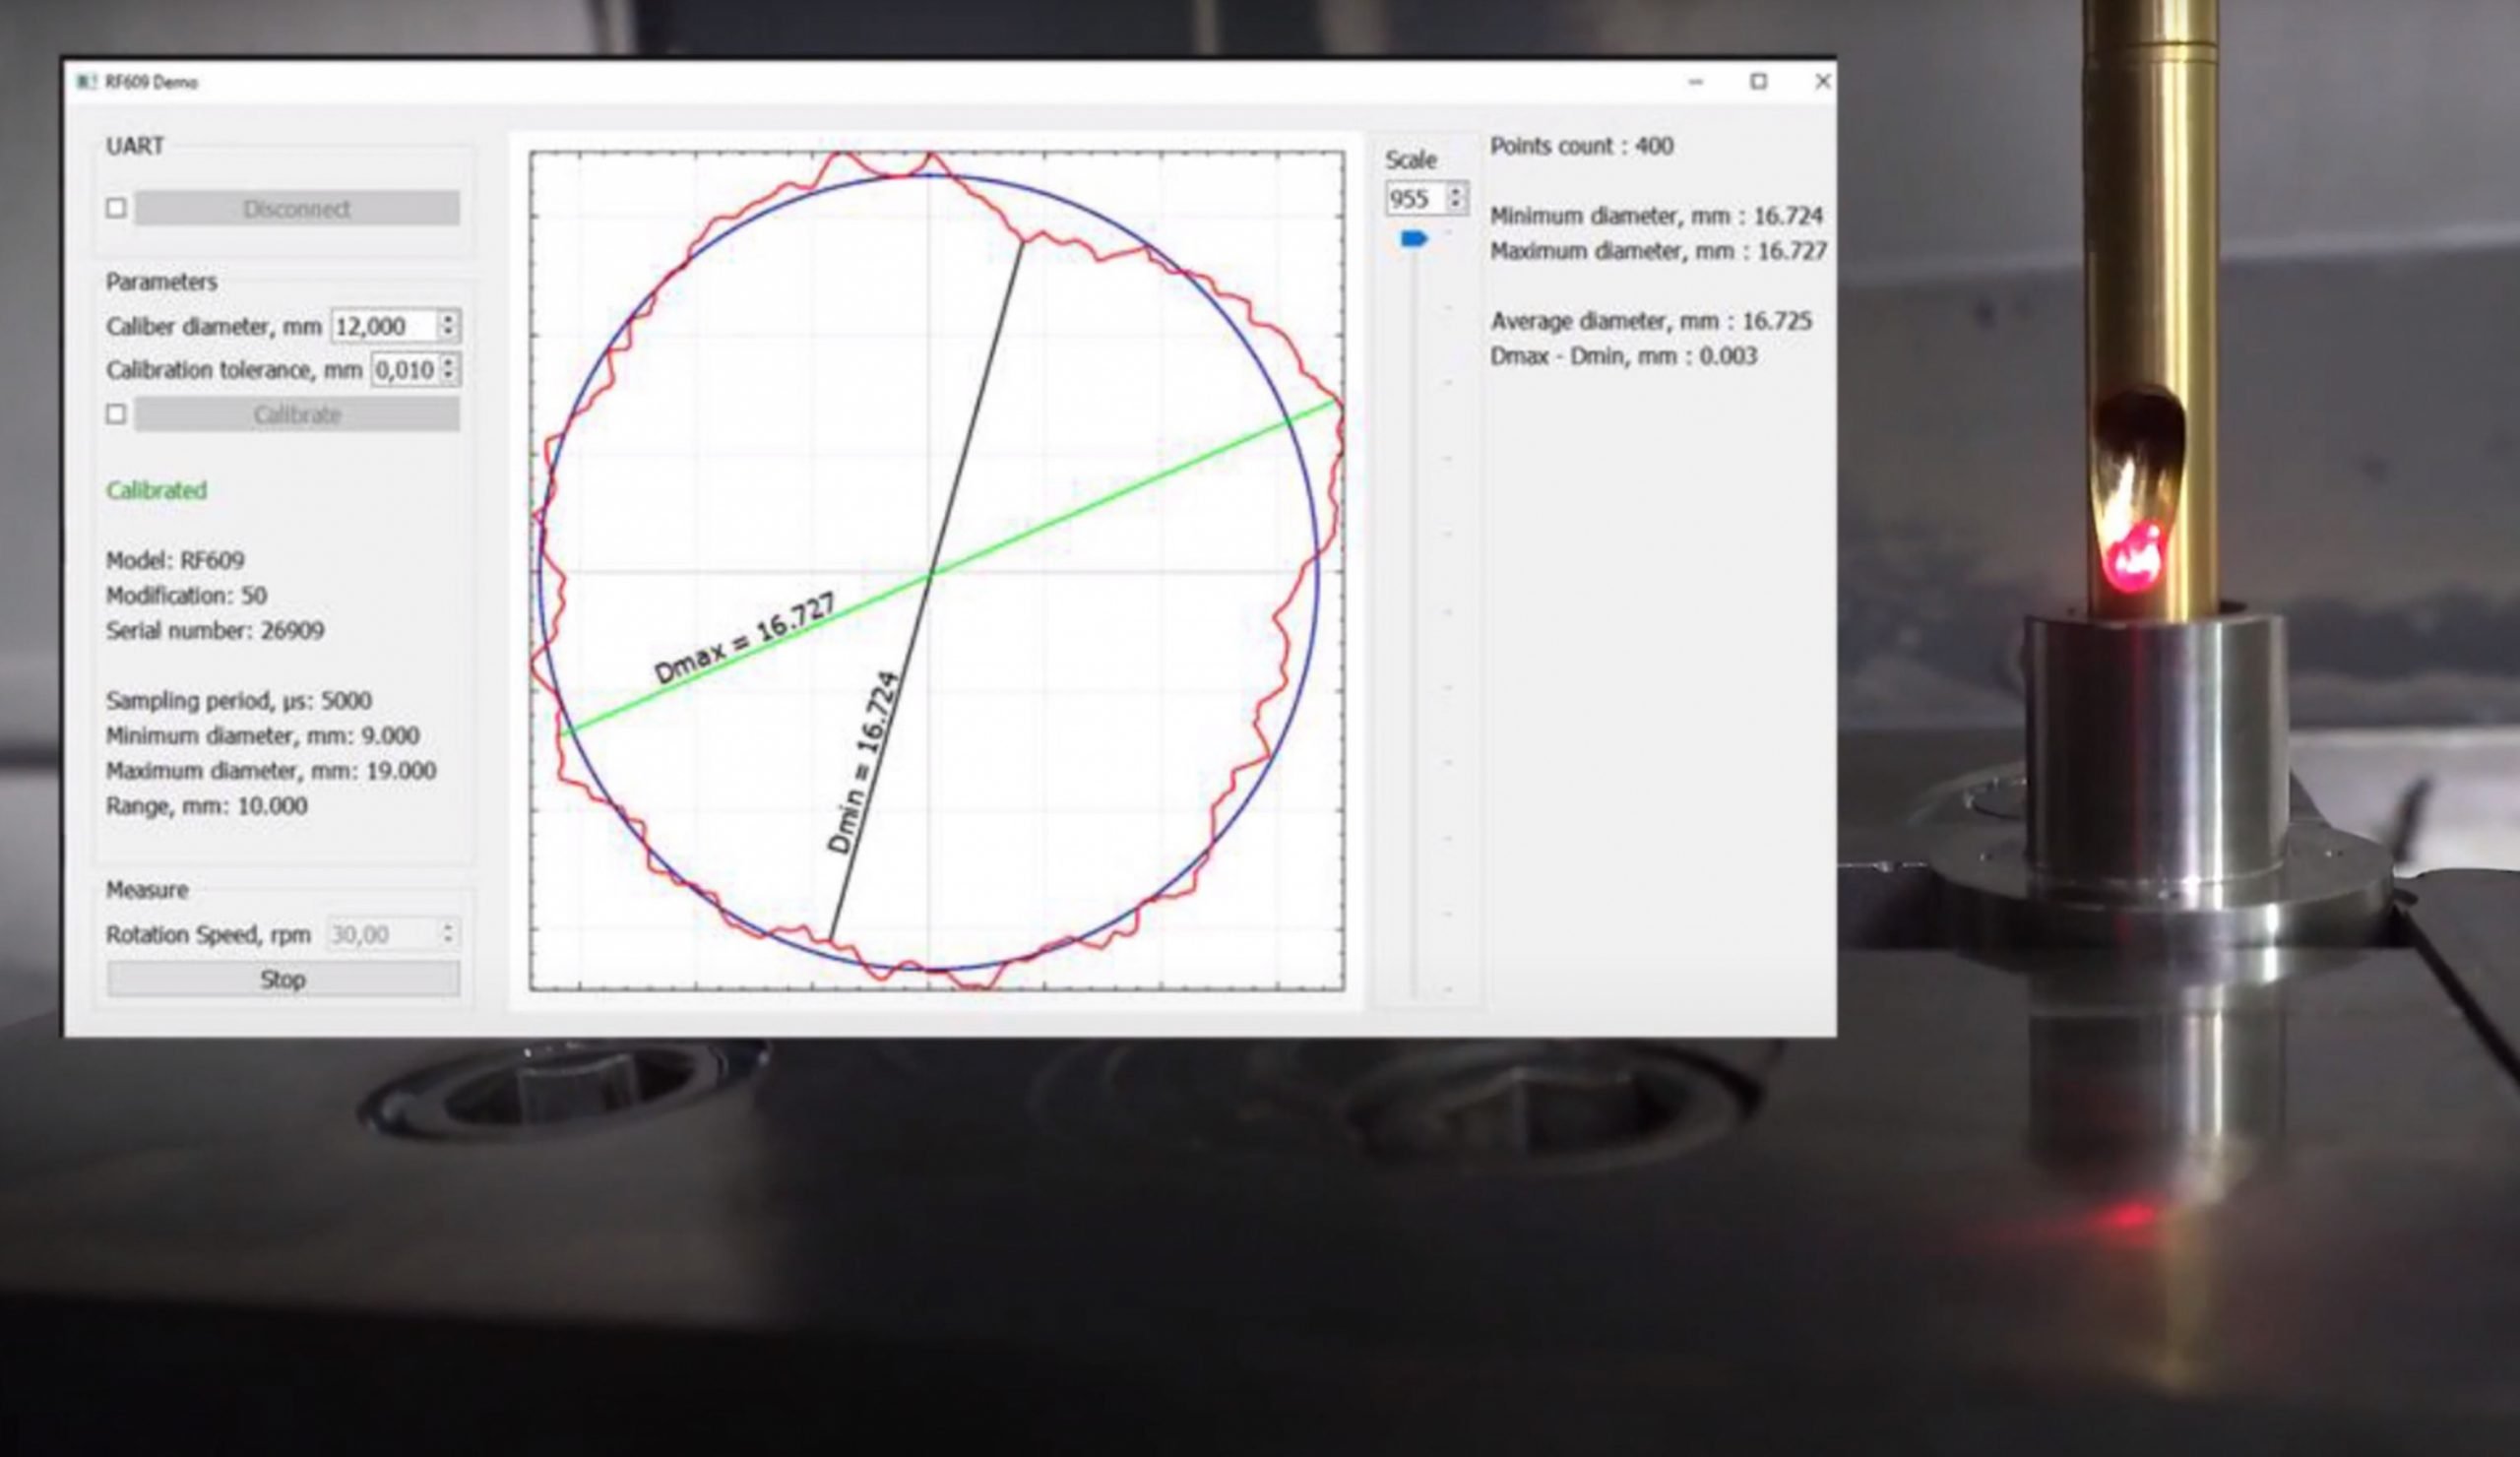Click the Caliber diameter input field
This screenshot has width=2520, height=1457.
(383, 326)
